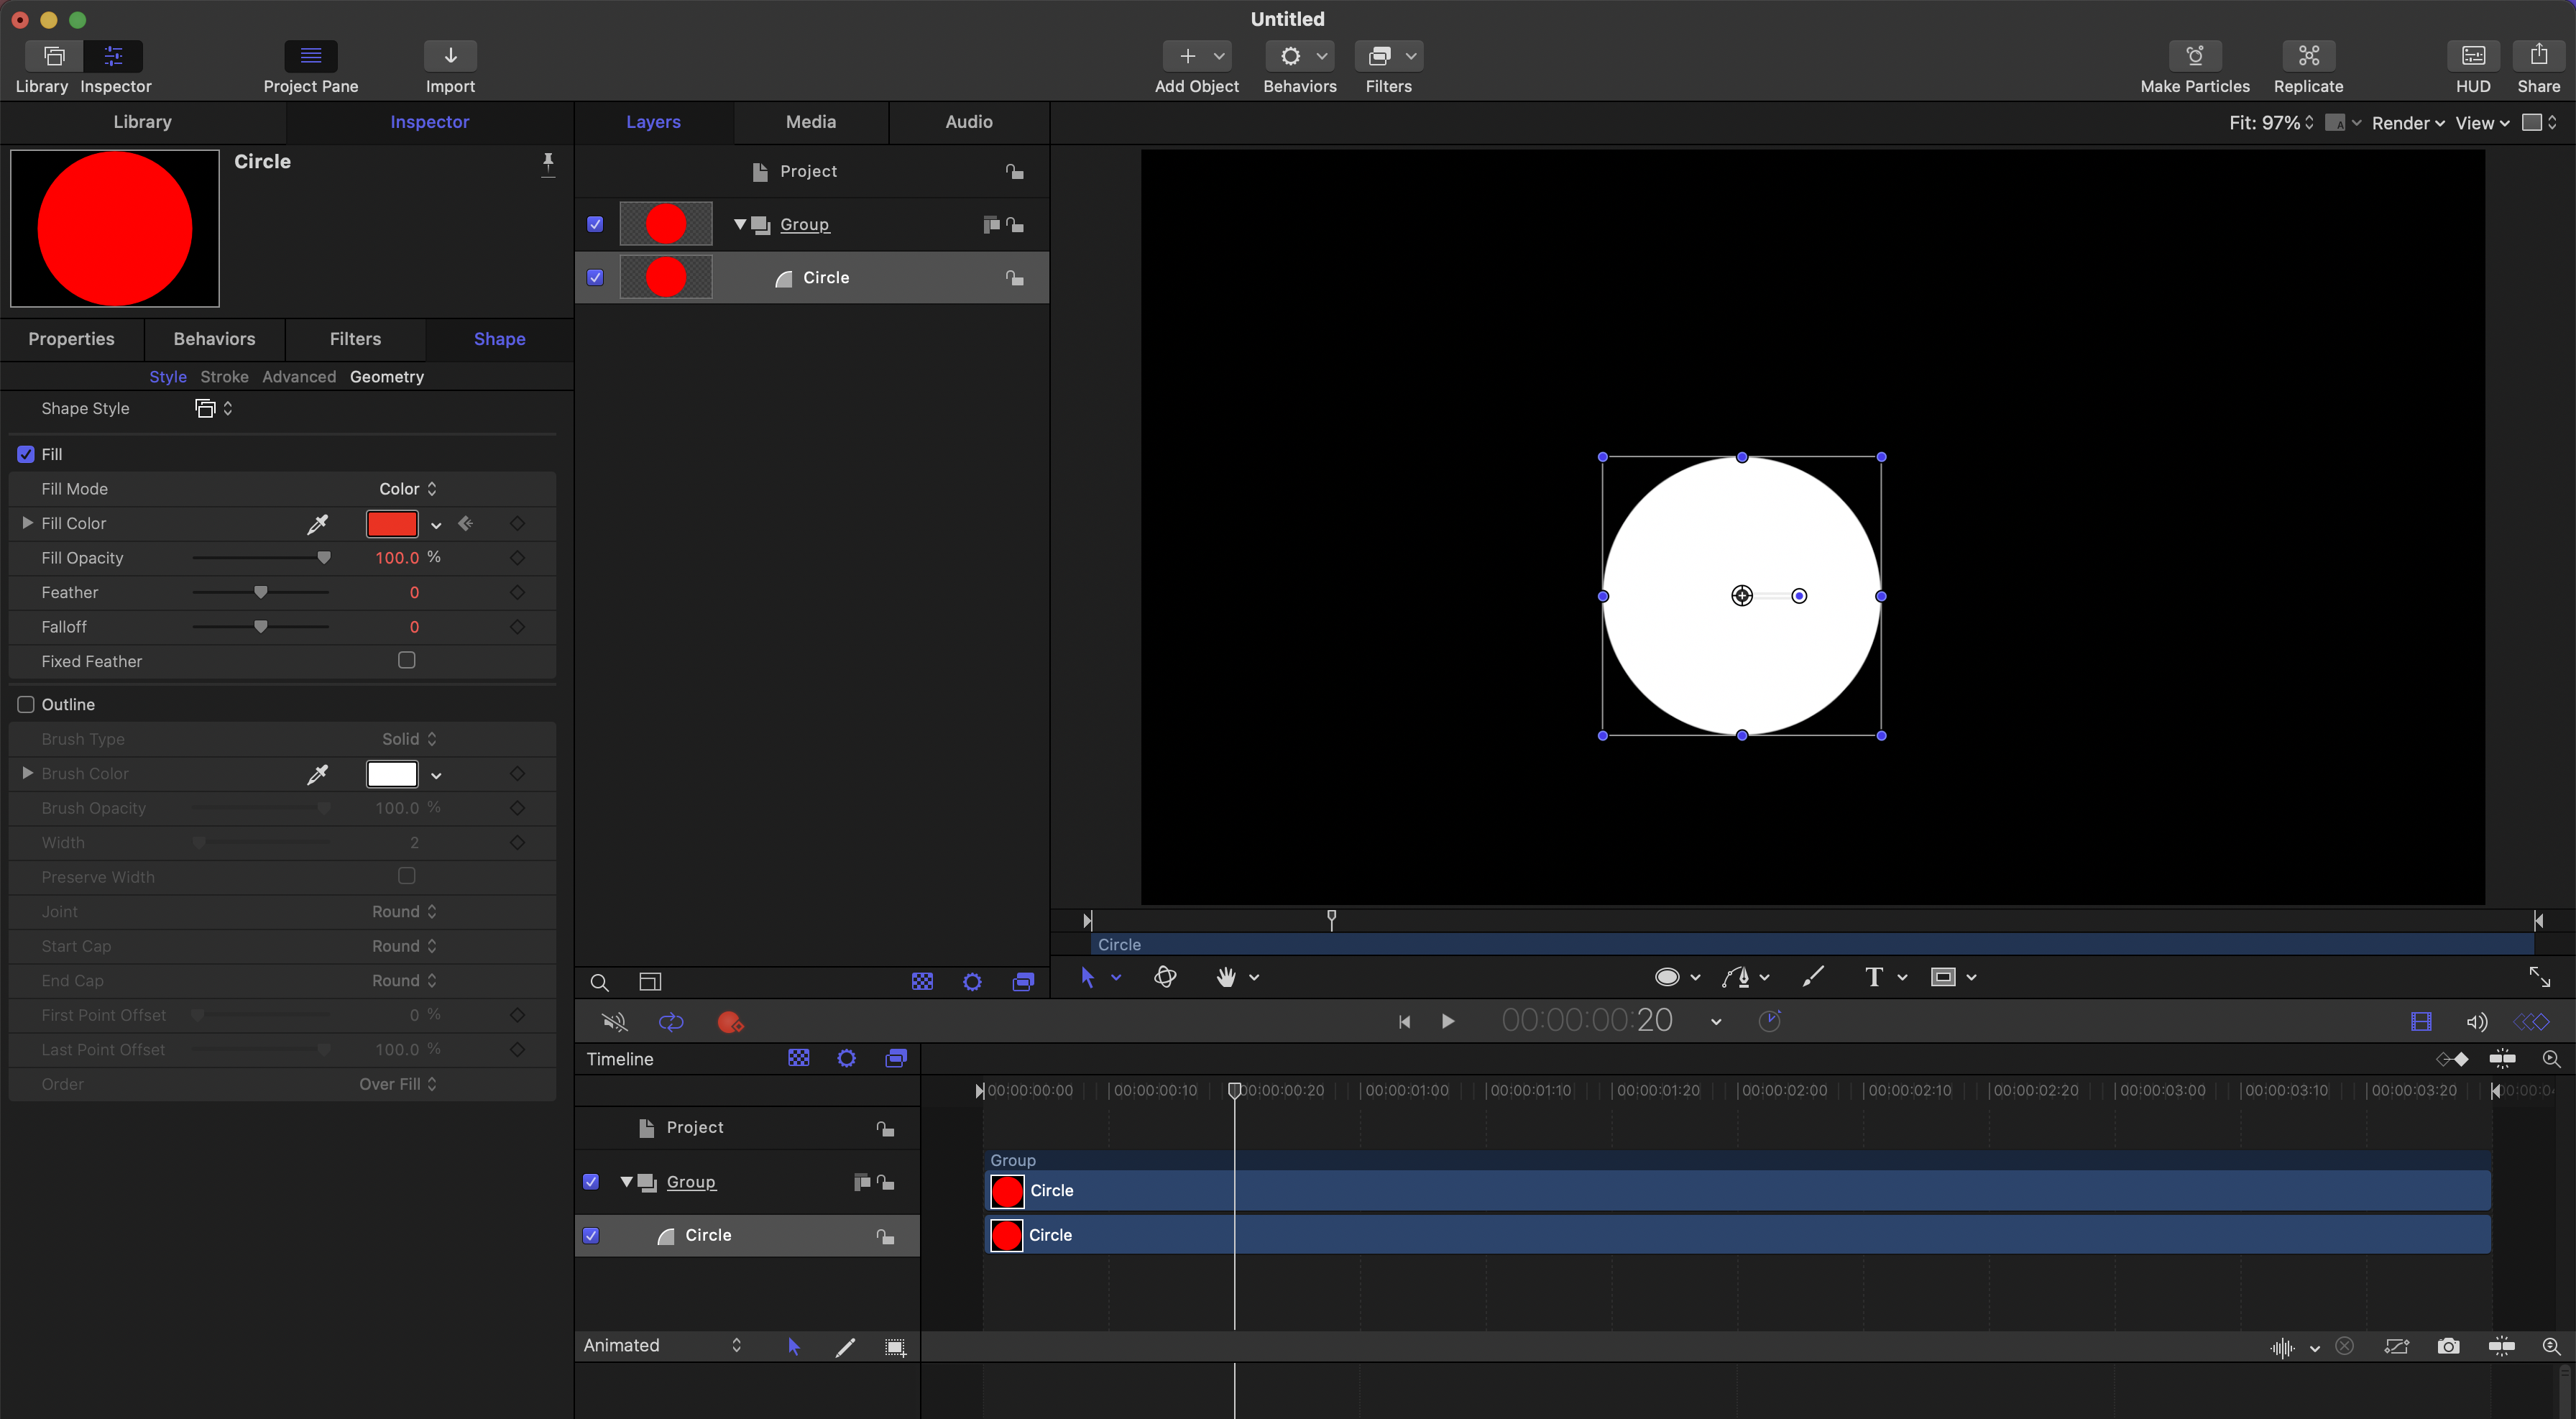The height and width of the screenshot is (1419, 2576).
Task: Collapse the Group layer in Layers list
Action: [740, 224]
